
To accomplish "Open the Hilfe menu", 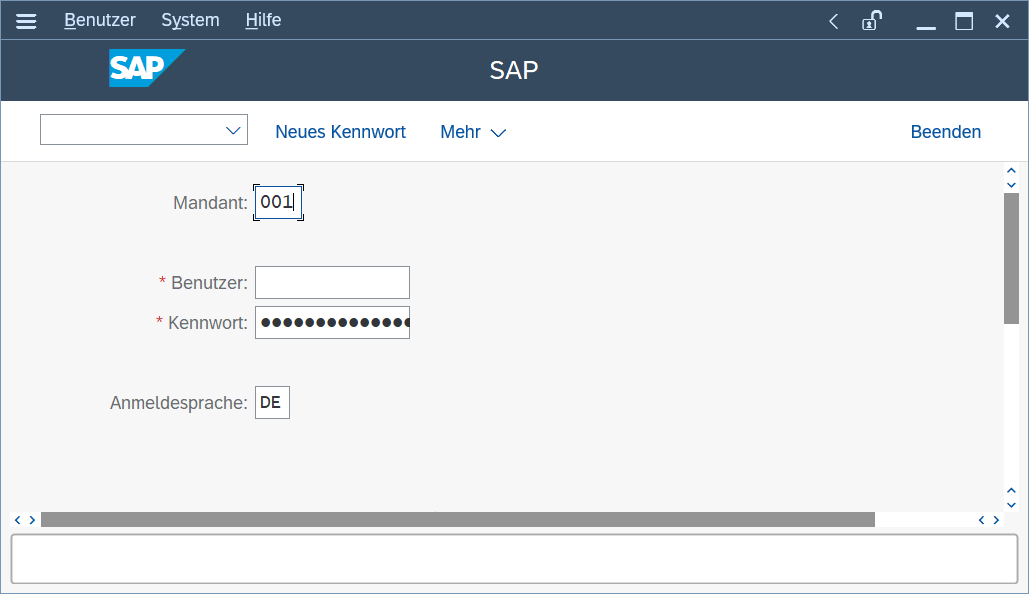I will tap(263, 20).
